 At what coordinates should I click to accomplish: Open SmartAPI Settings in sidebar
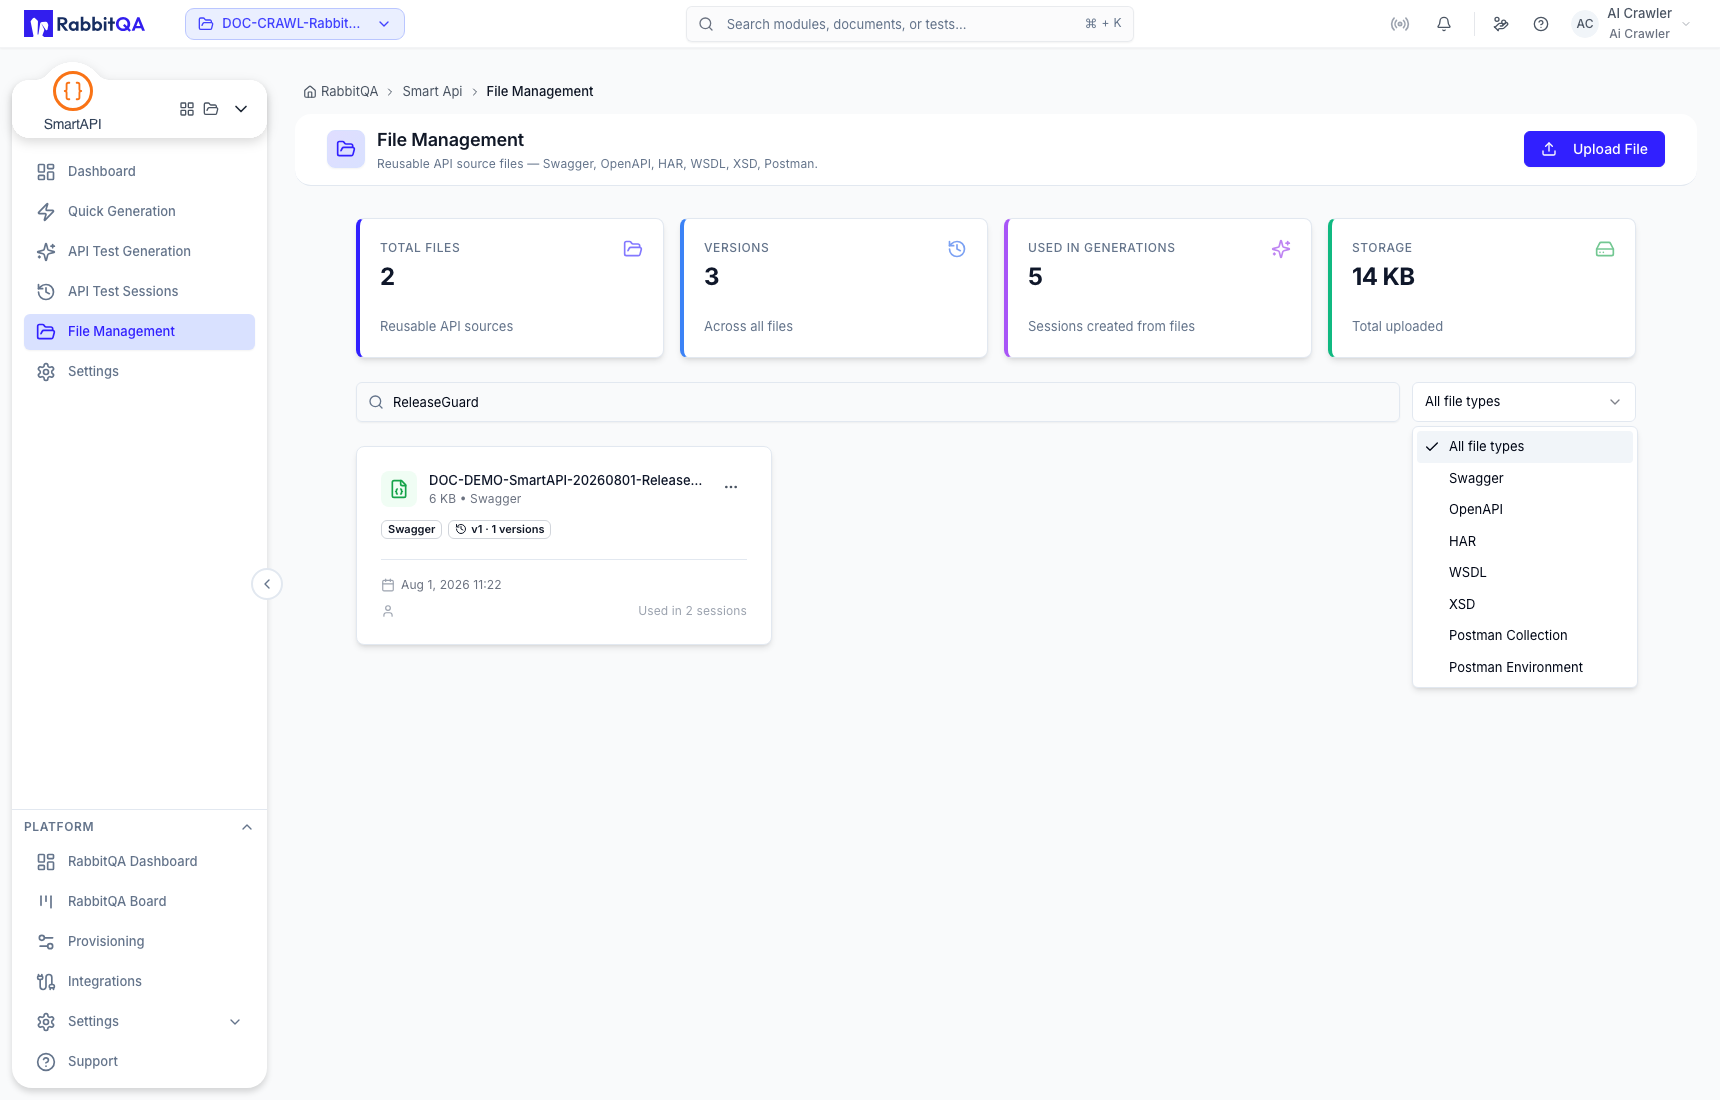point(139,372)
